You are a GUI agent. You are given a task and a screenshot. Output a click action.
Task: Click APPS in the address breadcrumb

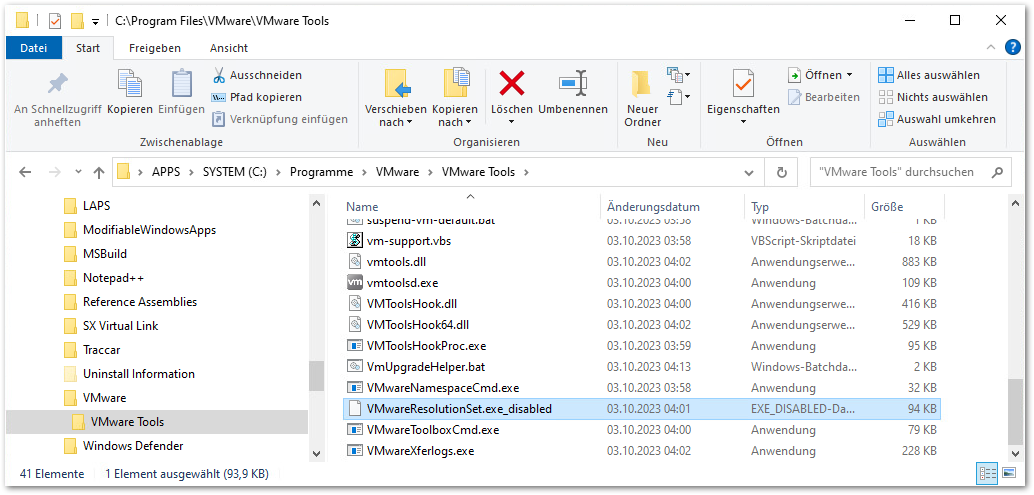(x=166, y=172)
